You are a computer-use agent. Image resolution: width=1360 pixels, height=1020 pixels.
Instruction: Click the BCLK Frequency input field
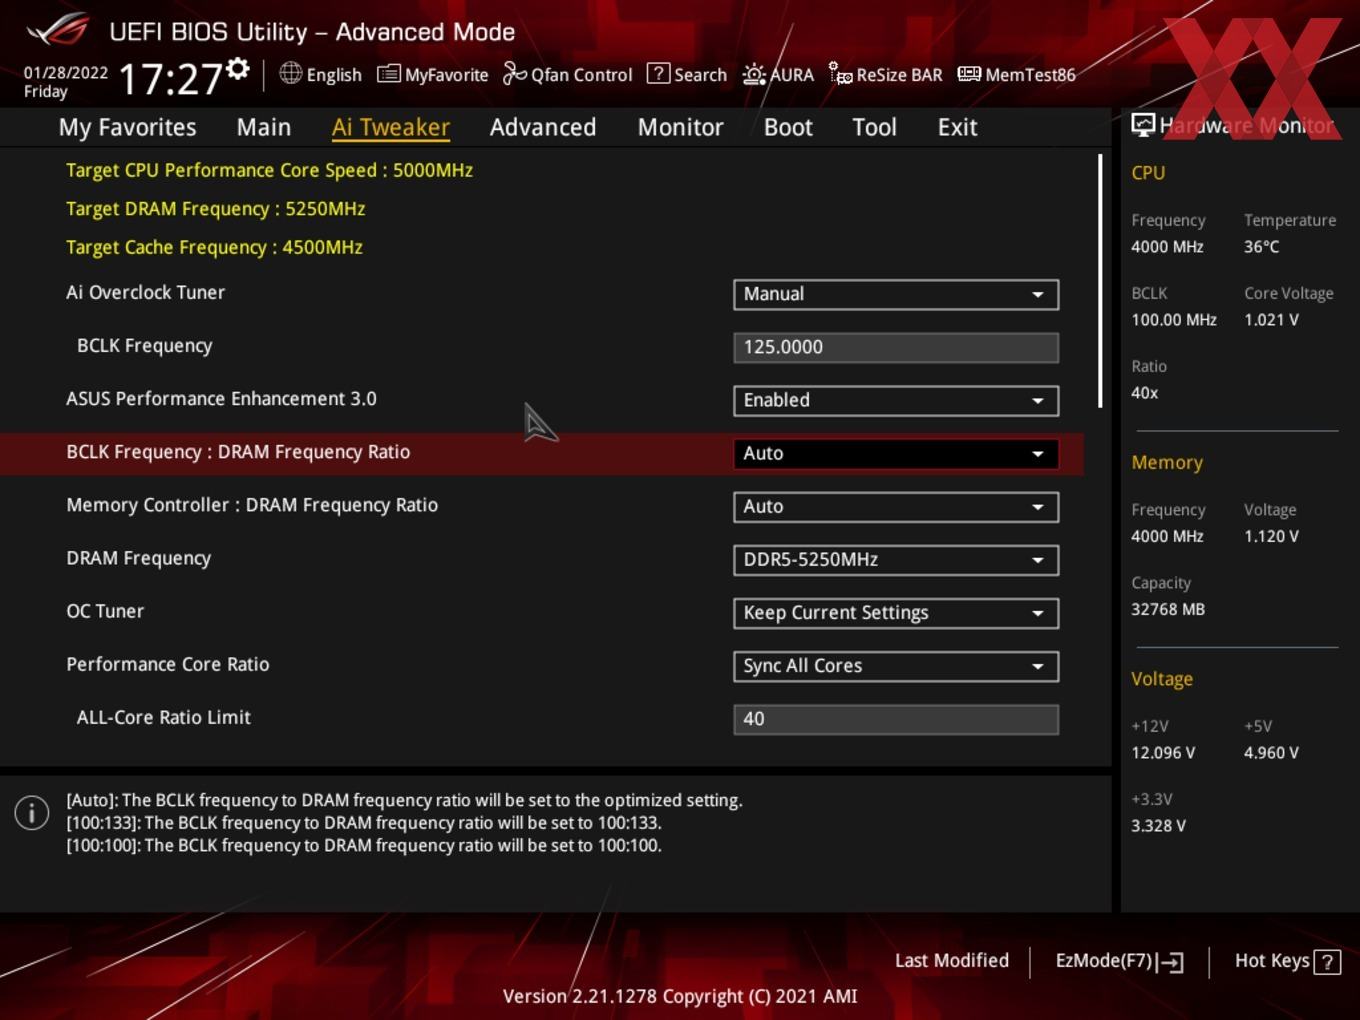tap(896, 347)
